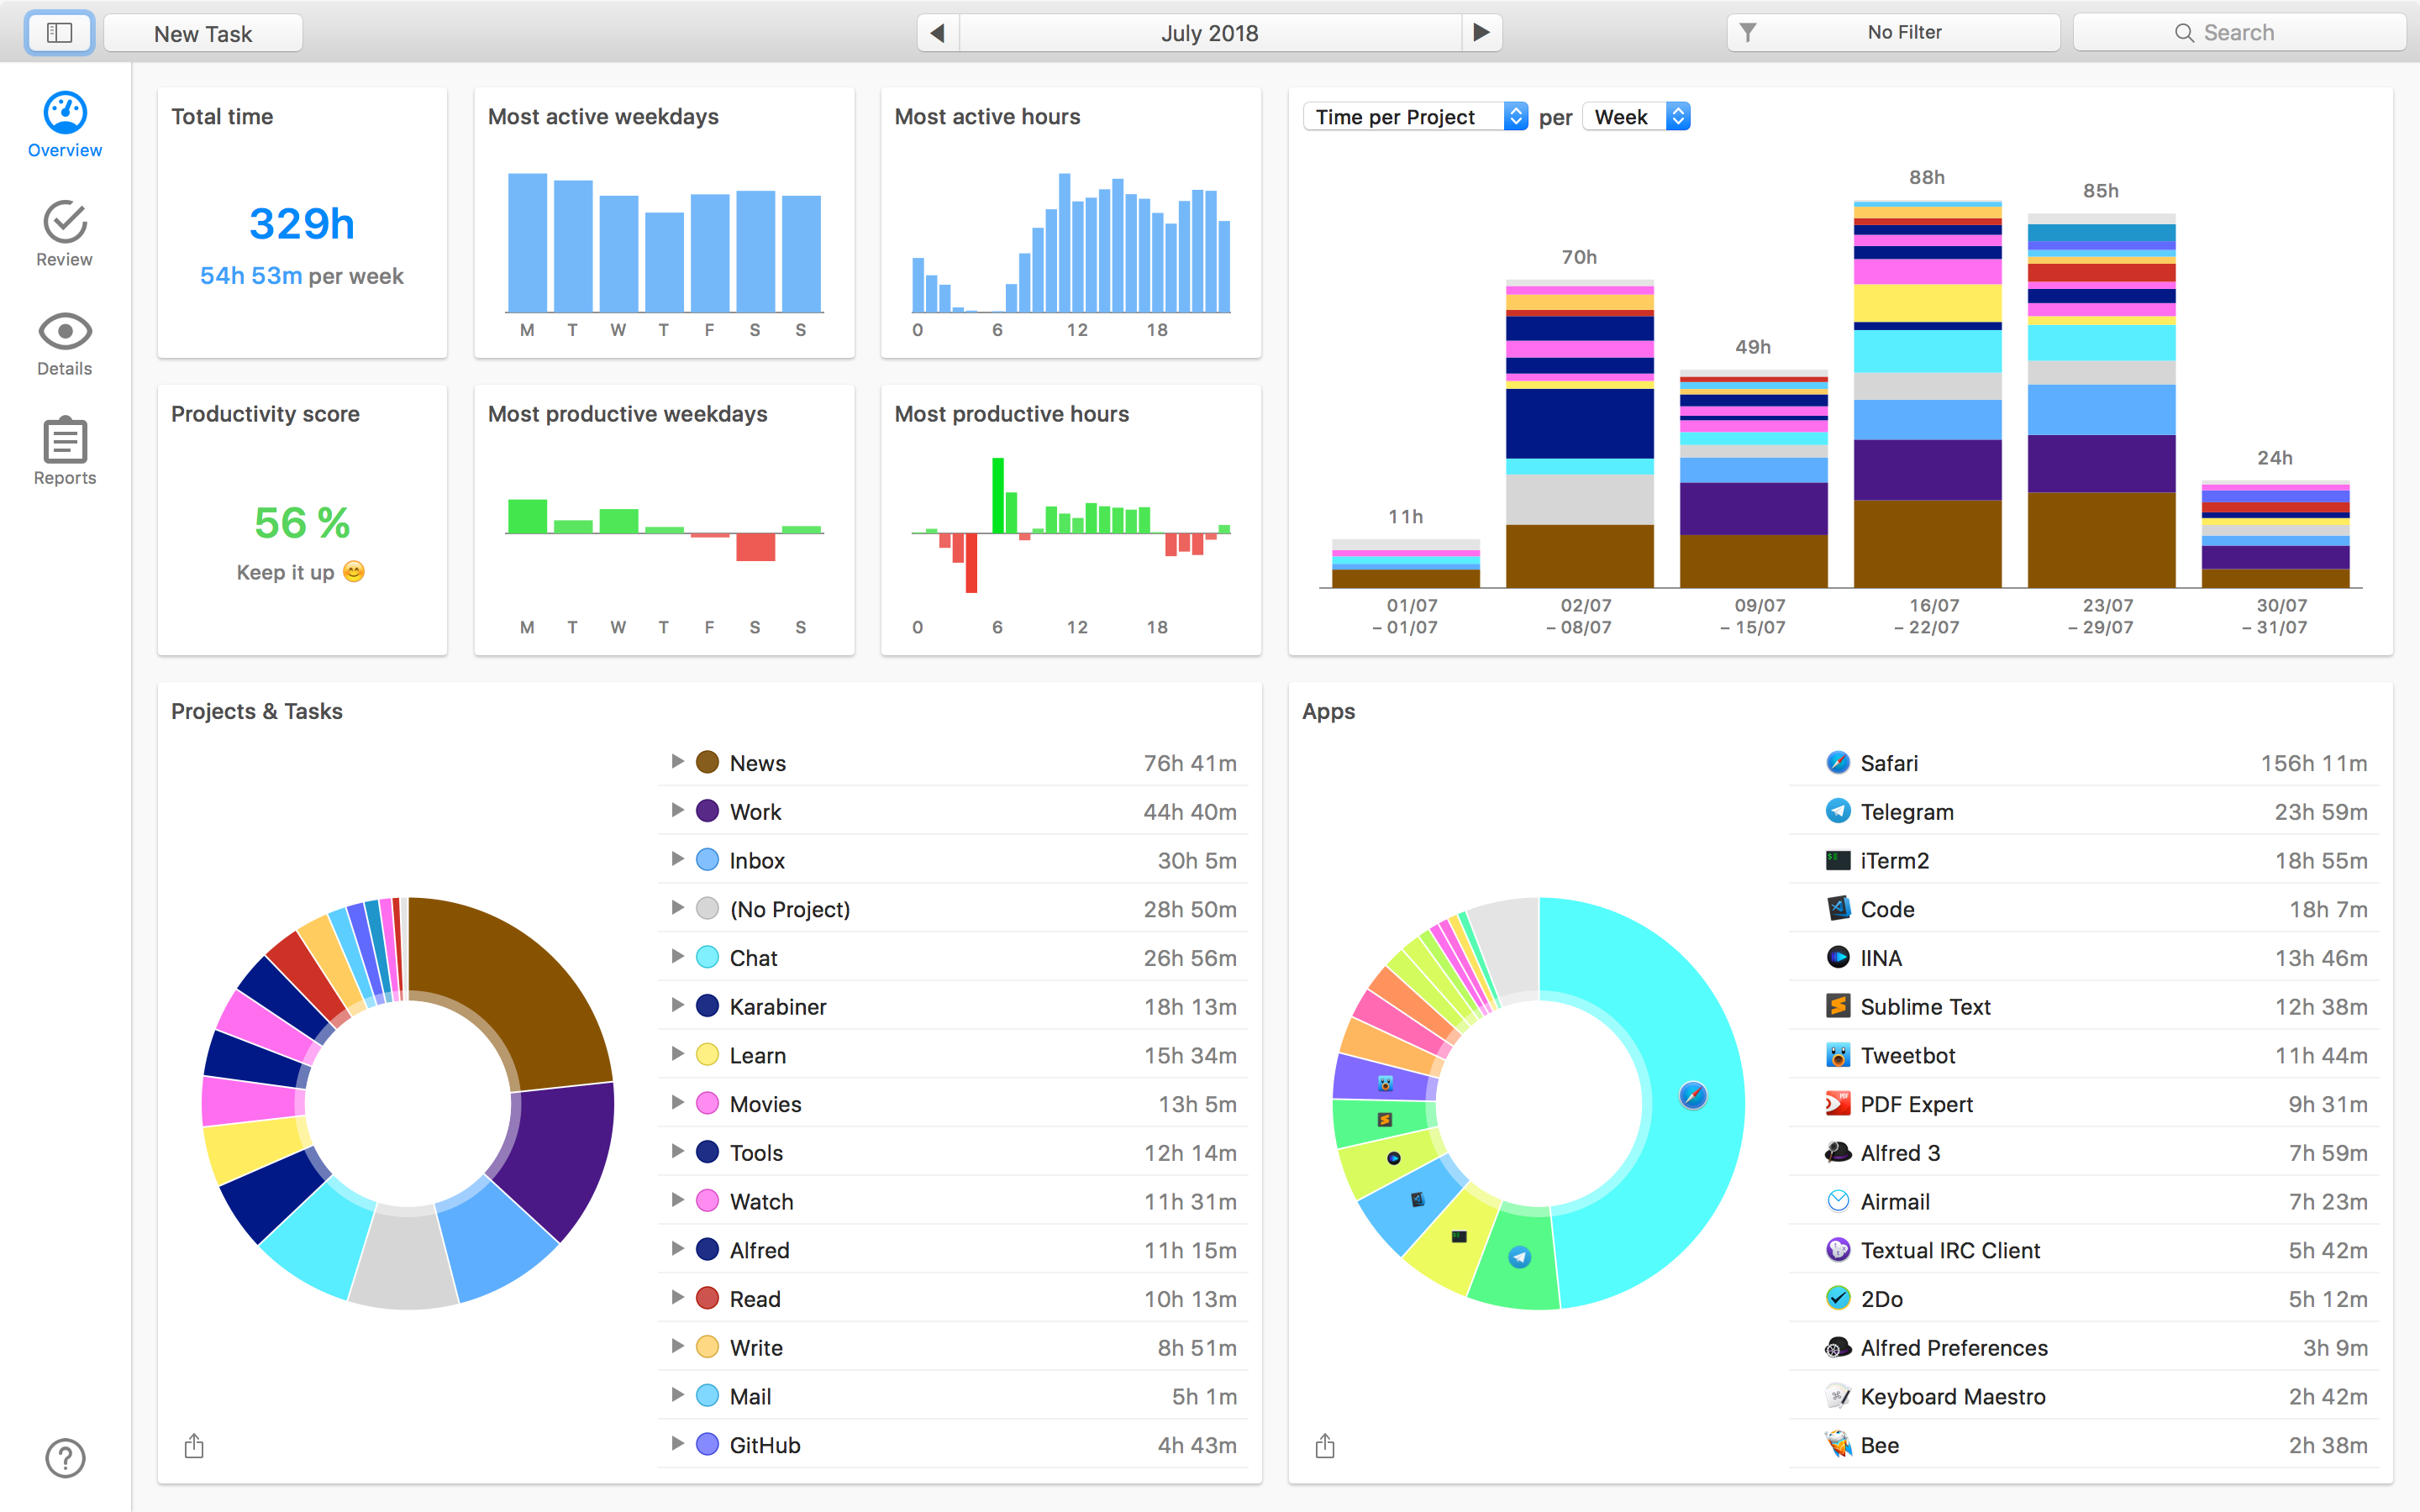Click share icon in Apps panel
Screen dimensions: 2420x1512
tap(1325, 1446)
